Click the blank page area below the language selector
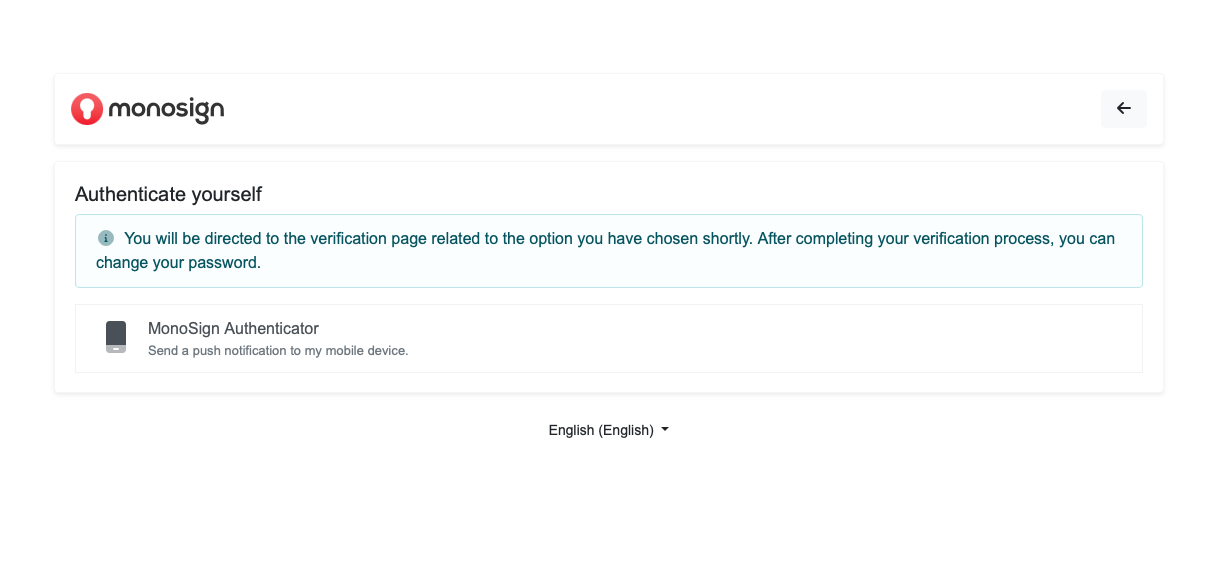This screenshot has height=569, width=1216. (608, 510)
